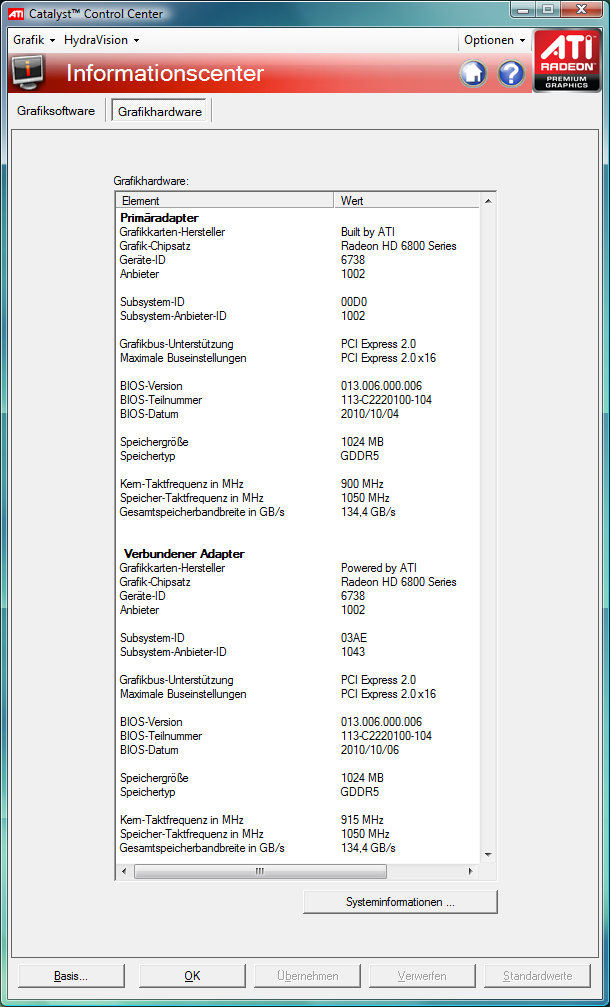Switch to the Grafiksoftware tab
The image size is (610, 1007).
coord(56,110)
